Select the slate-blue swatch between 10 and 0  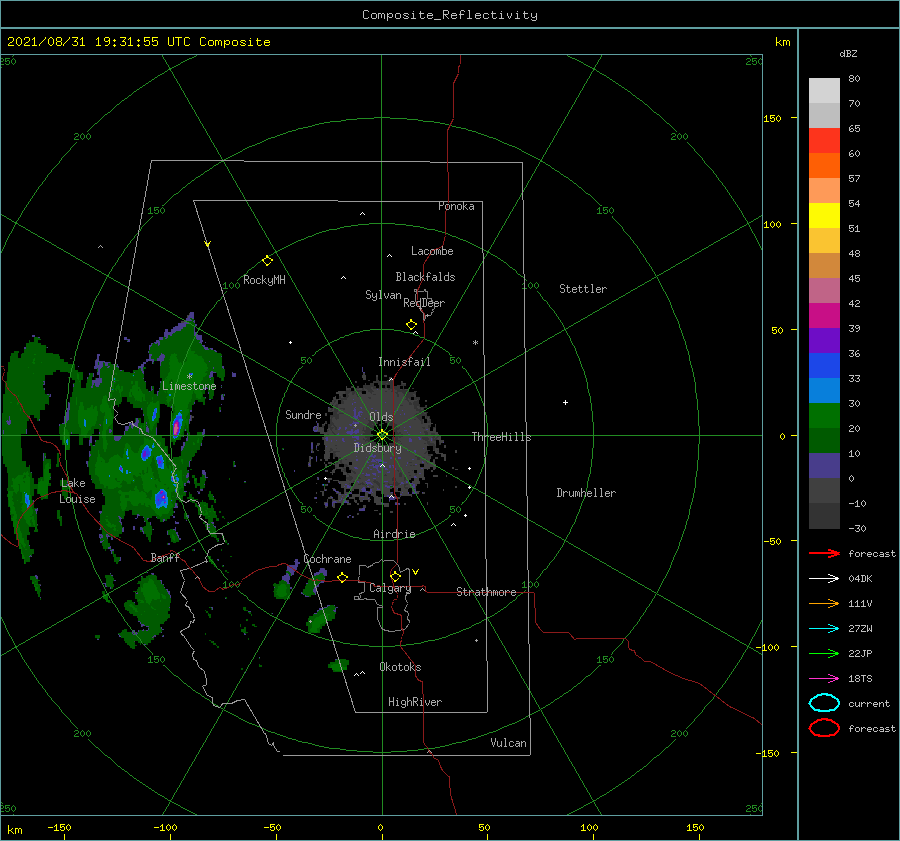click(x=824, y=466)
